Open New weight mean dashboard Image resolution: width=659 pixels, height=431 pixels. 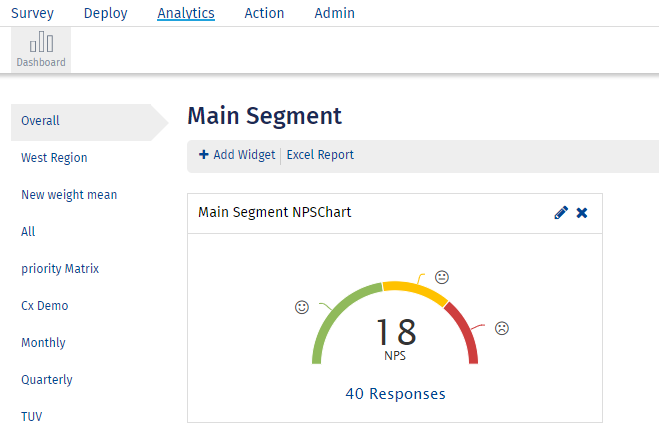[x=69, y=195]
